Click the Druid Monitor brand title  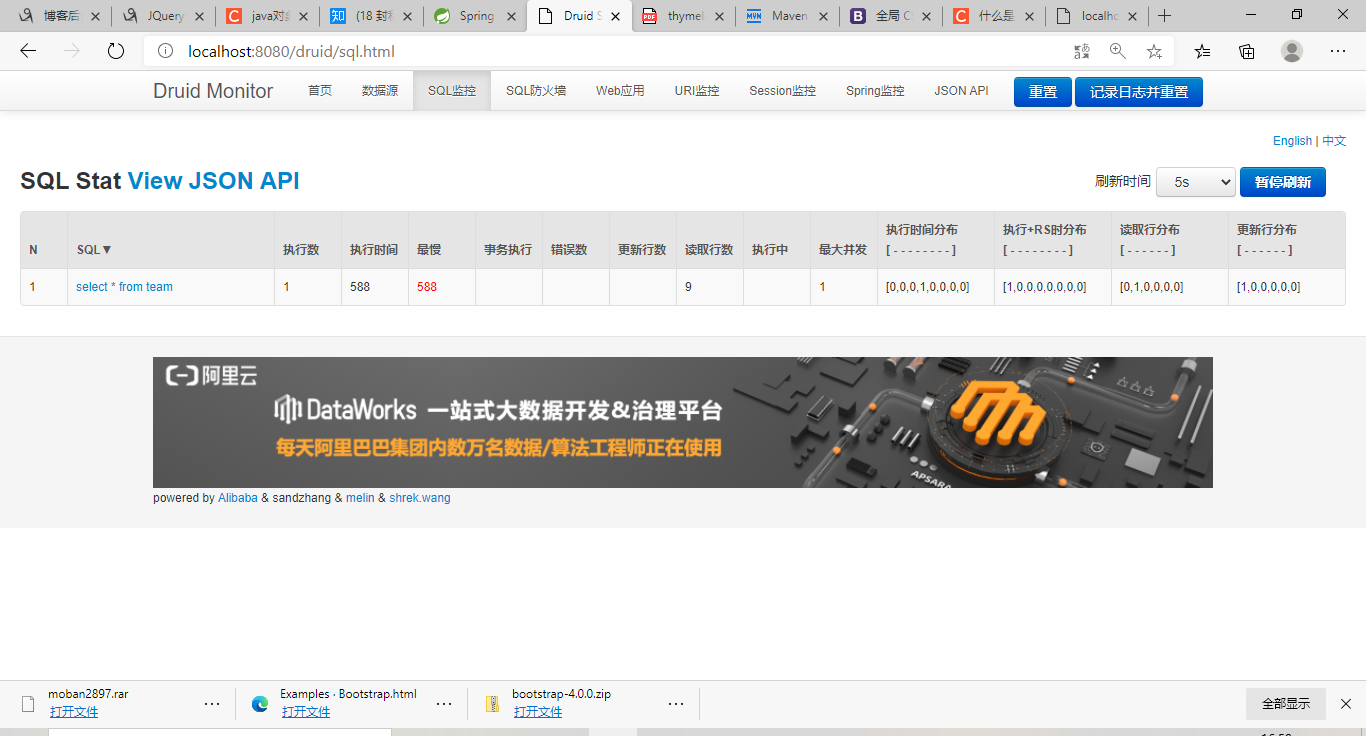213,91
